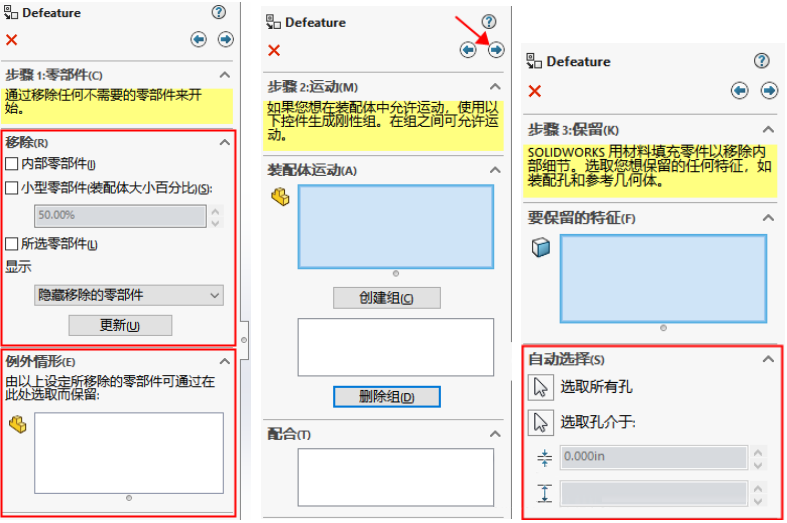The height and width of the screenshot is (523, 787).
Task: Click the Back arrow in left panel
Action: pyautogui.click(x=198, y=40)
